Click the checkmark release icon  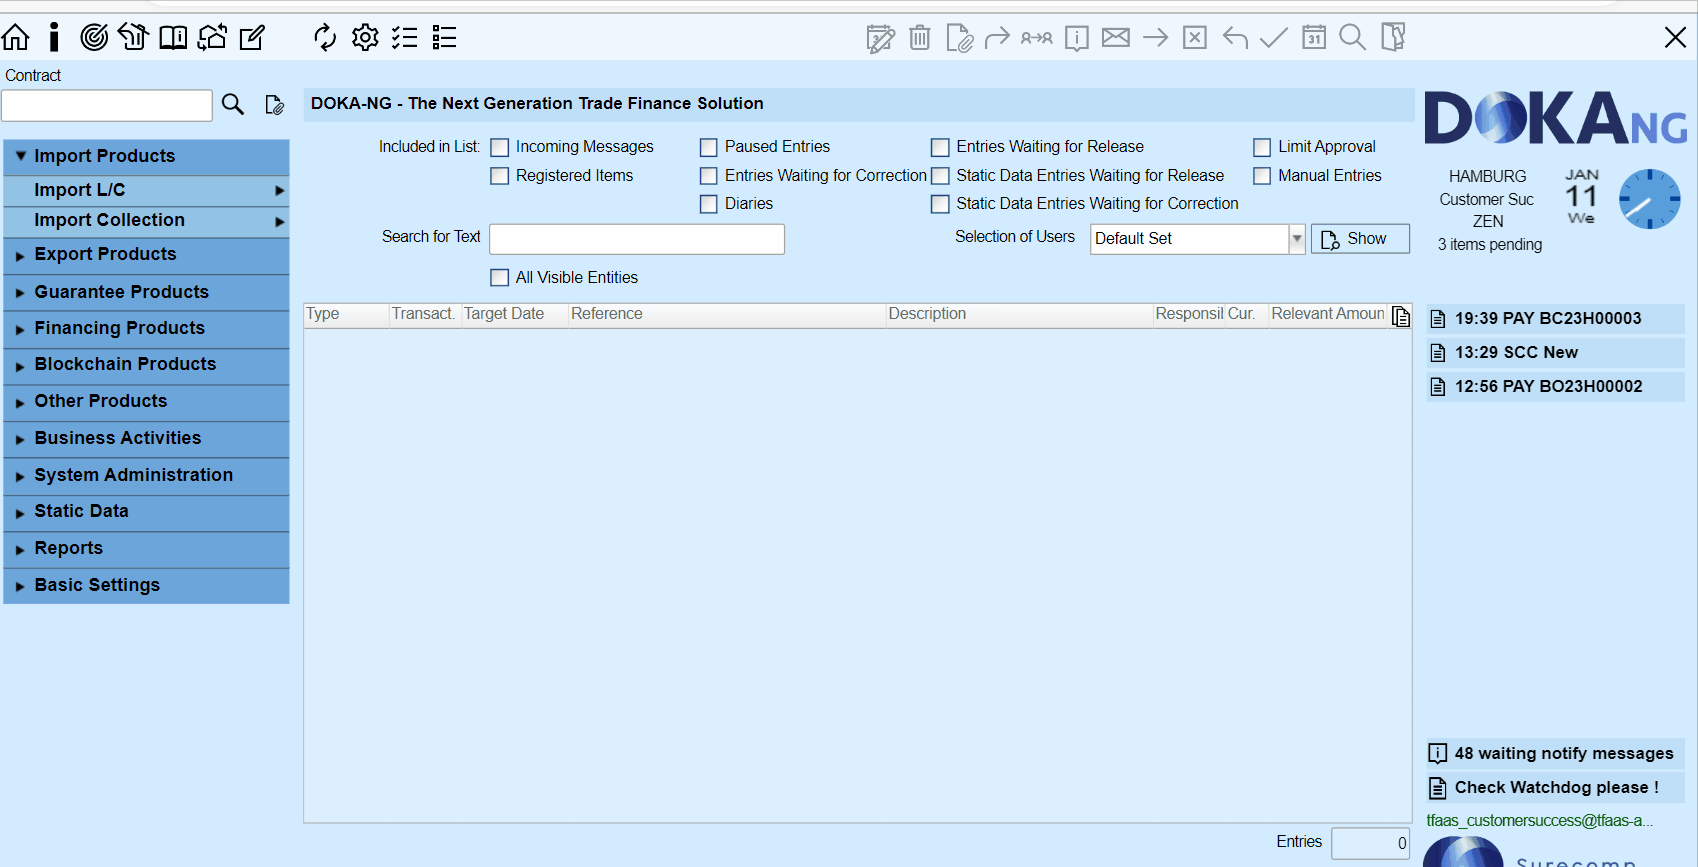pyautogui.click(x=1274, y=38)
